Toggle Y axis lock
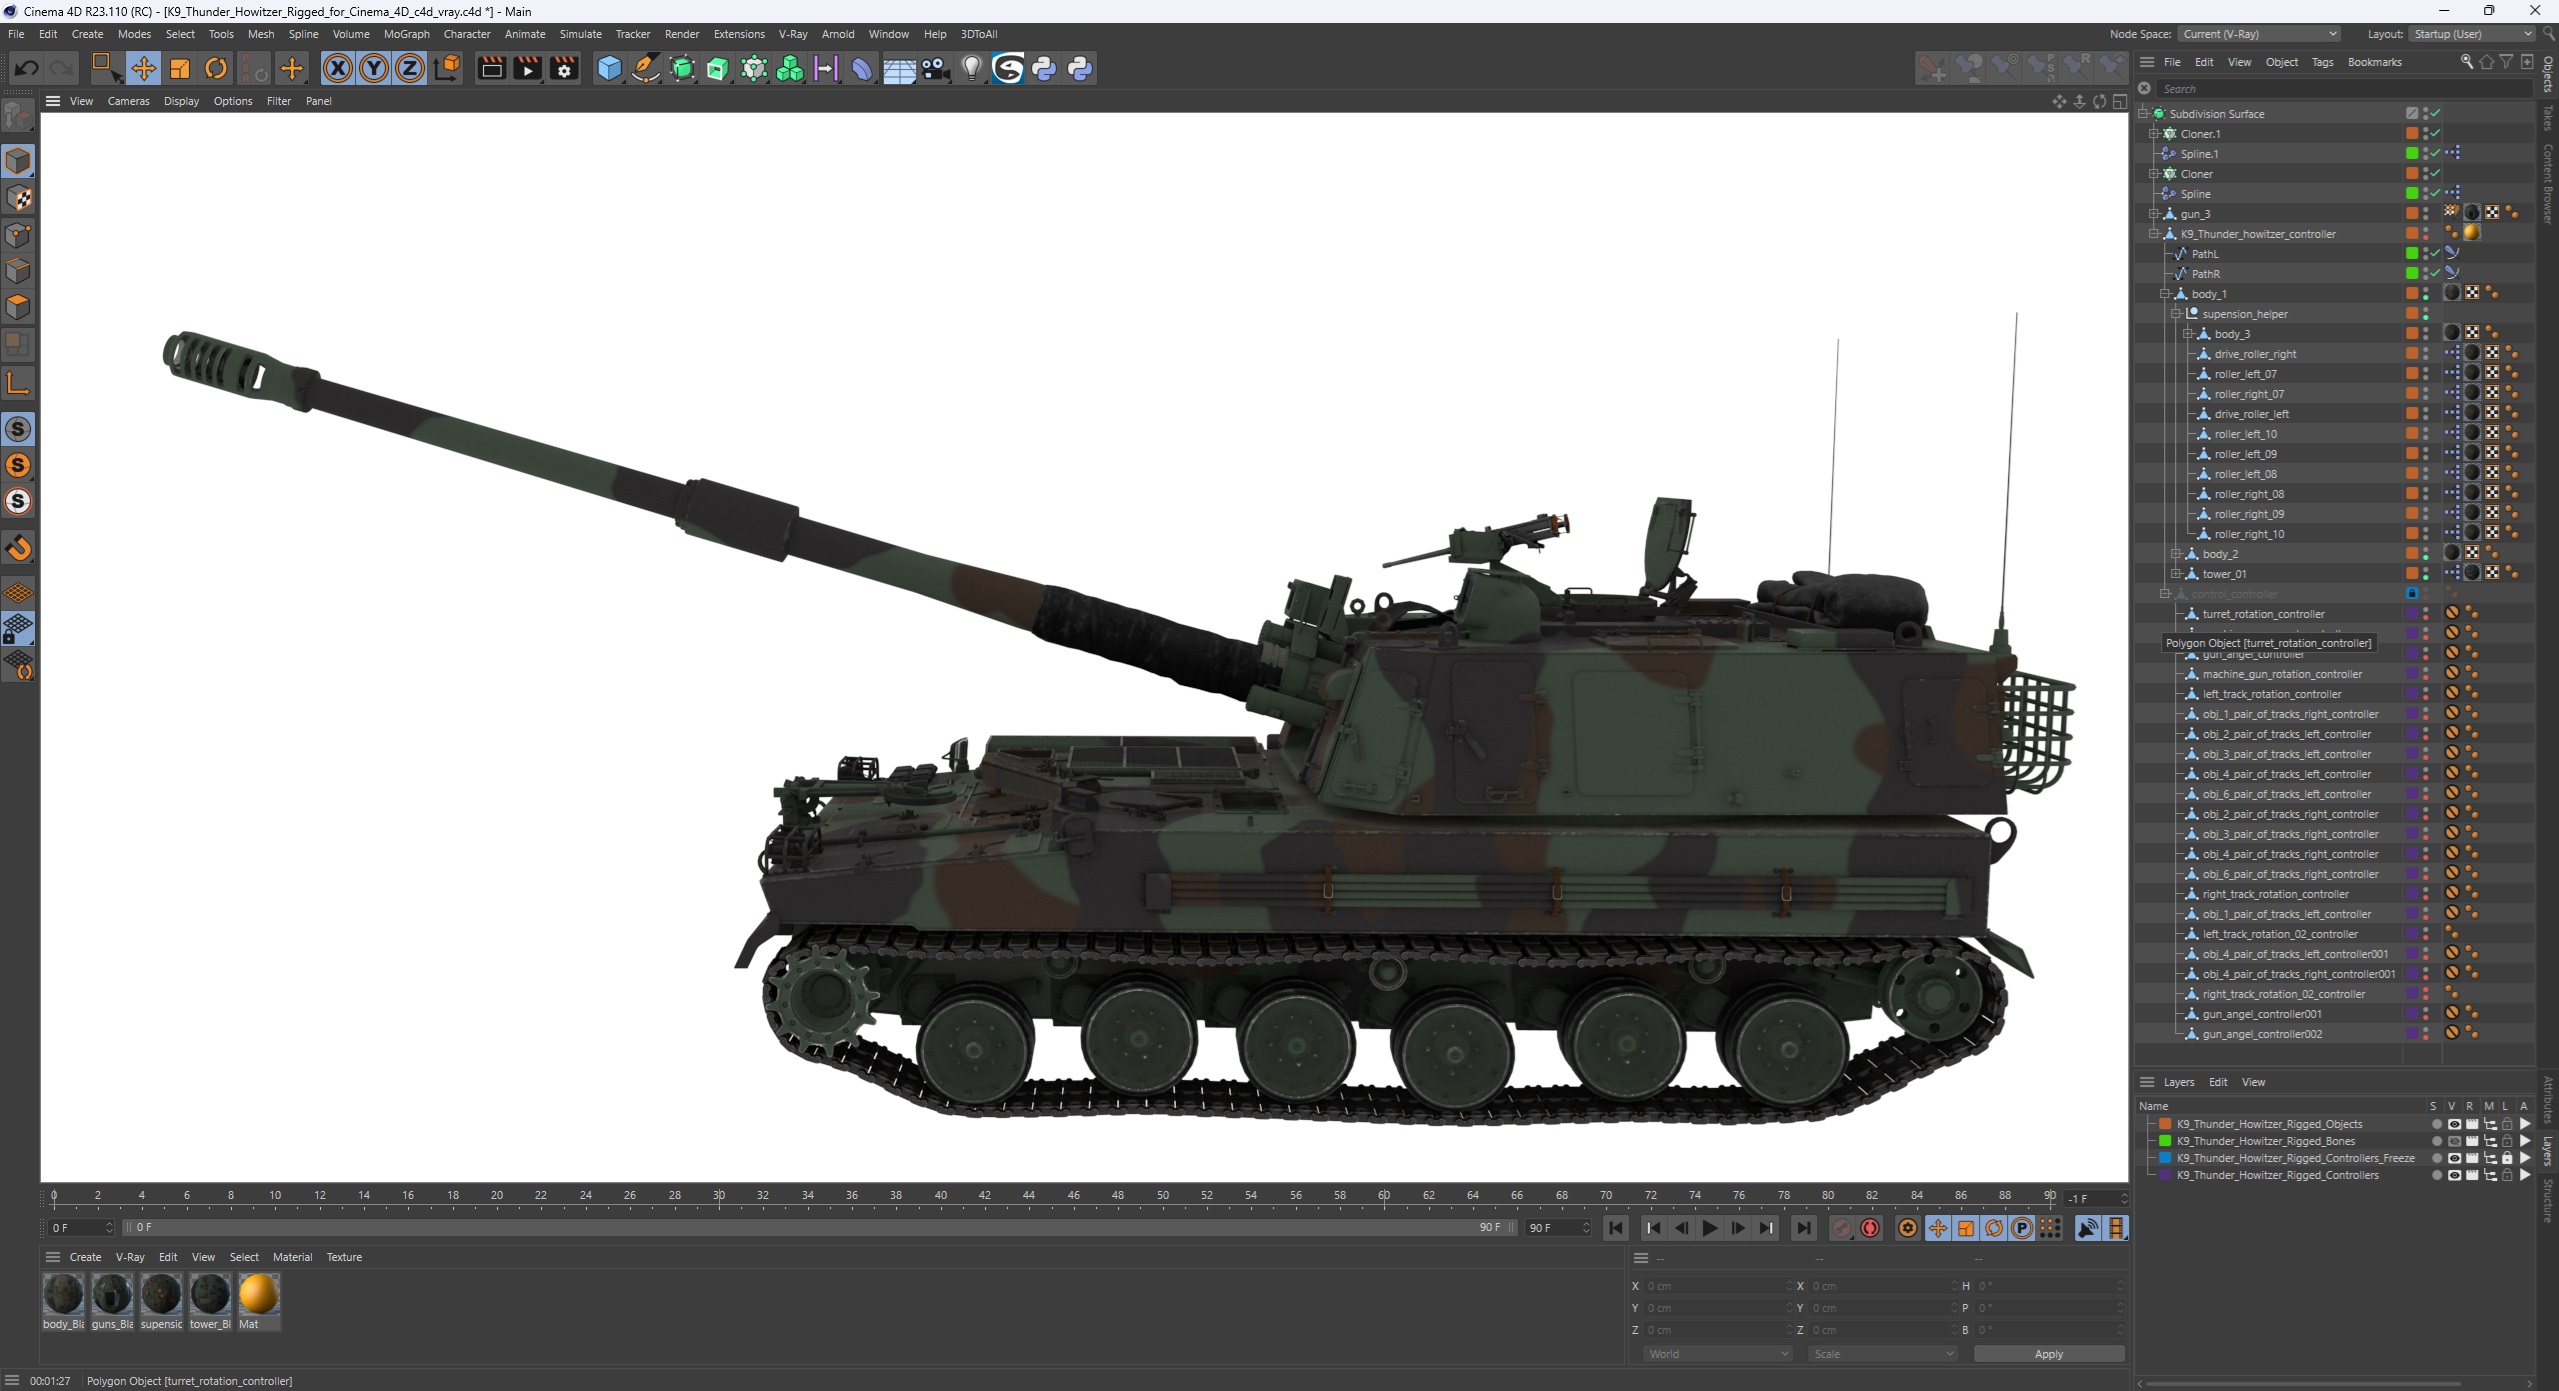Viewport: 2559px width, 1391px height. point(373,68)
